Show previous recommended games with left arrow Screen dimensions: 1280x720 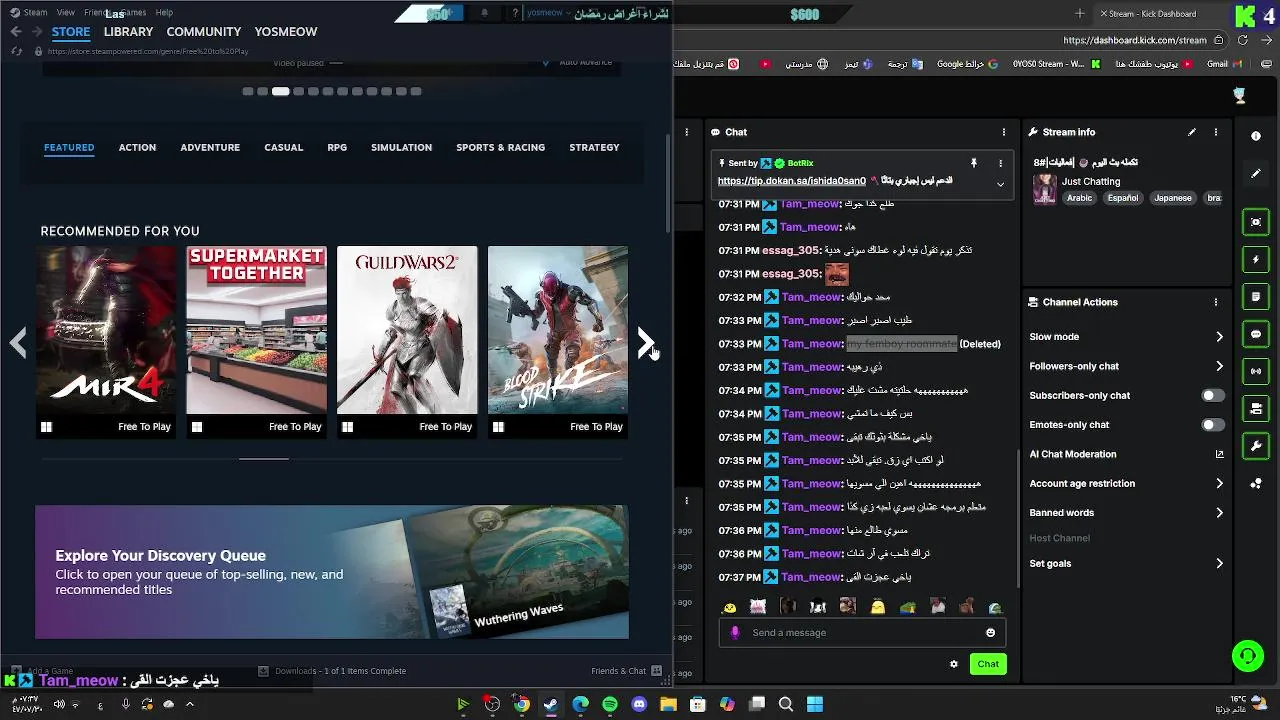pyautogui.click(x=18, y=343)
